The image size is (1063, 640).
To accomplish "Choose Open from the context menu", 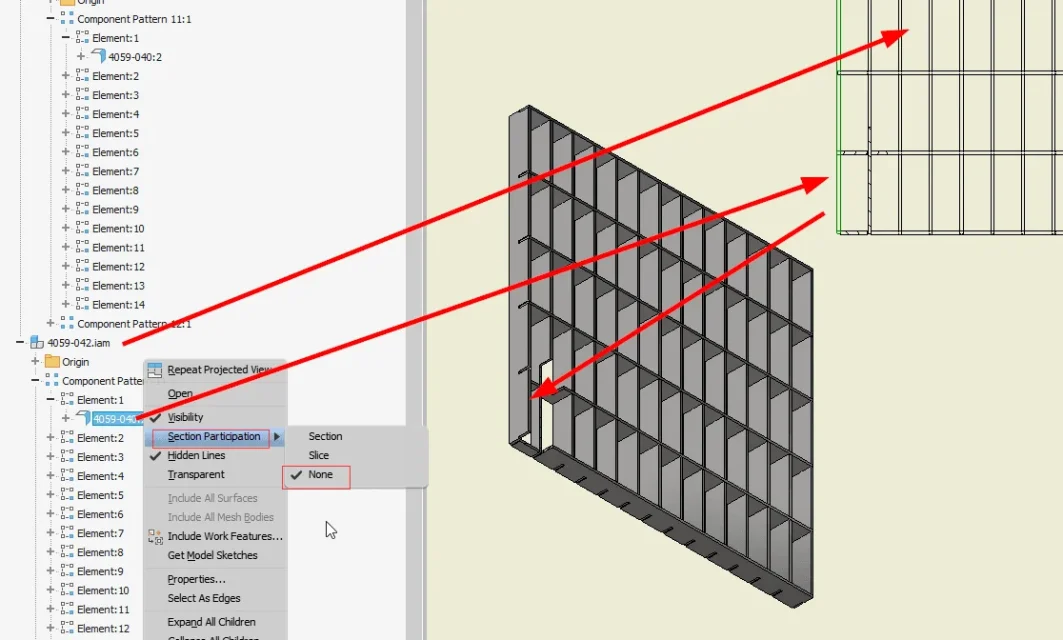I will point(180,393).
